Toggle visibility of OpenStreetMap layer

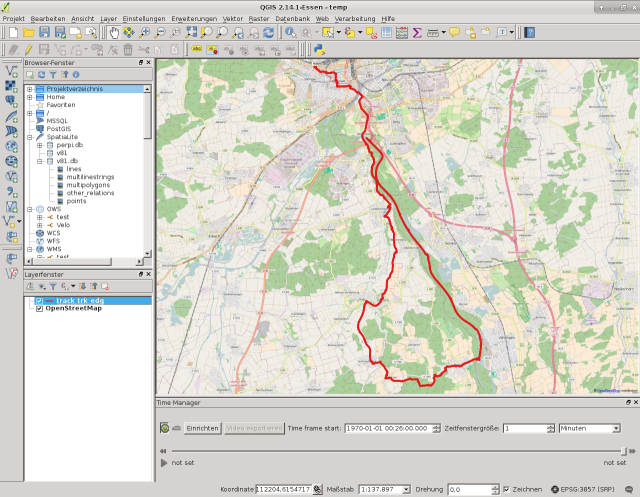pyautogui.click(x=39, y=309)
